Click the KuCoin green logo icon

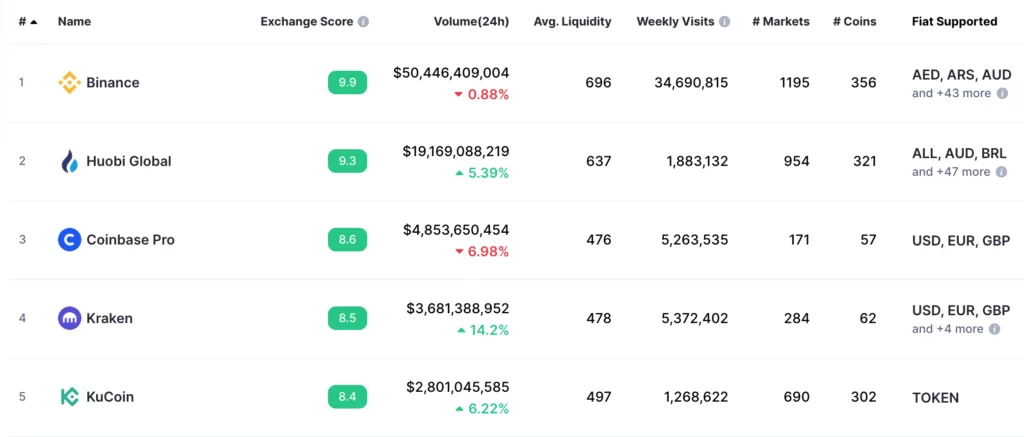pyautogui.click(x=69, y=397)
